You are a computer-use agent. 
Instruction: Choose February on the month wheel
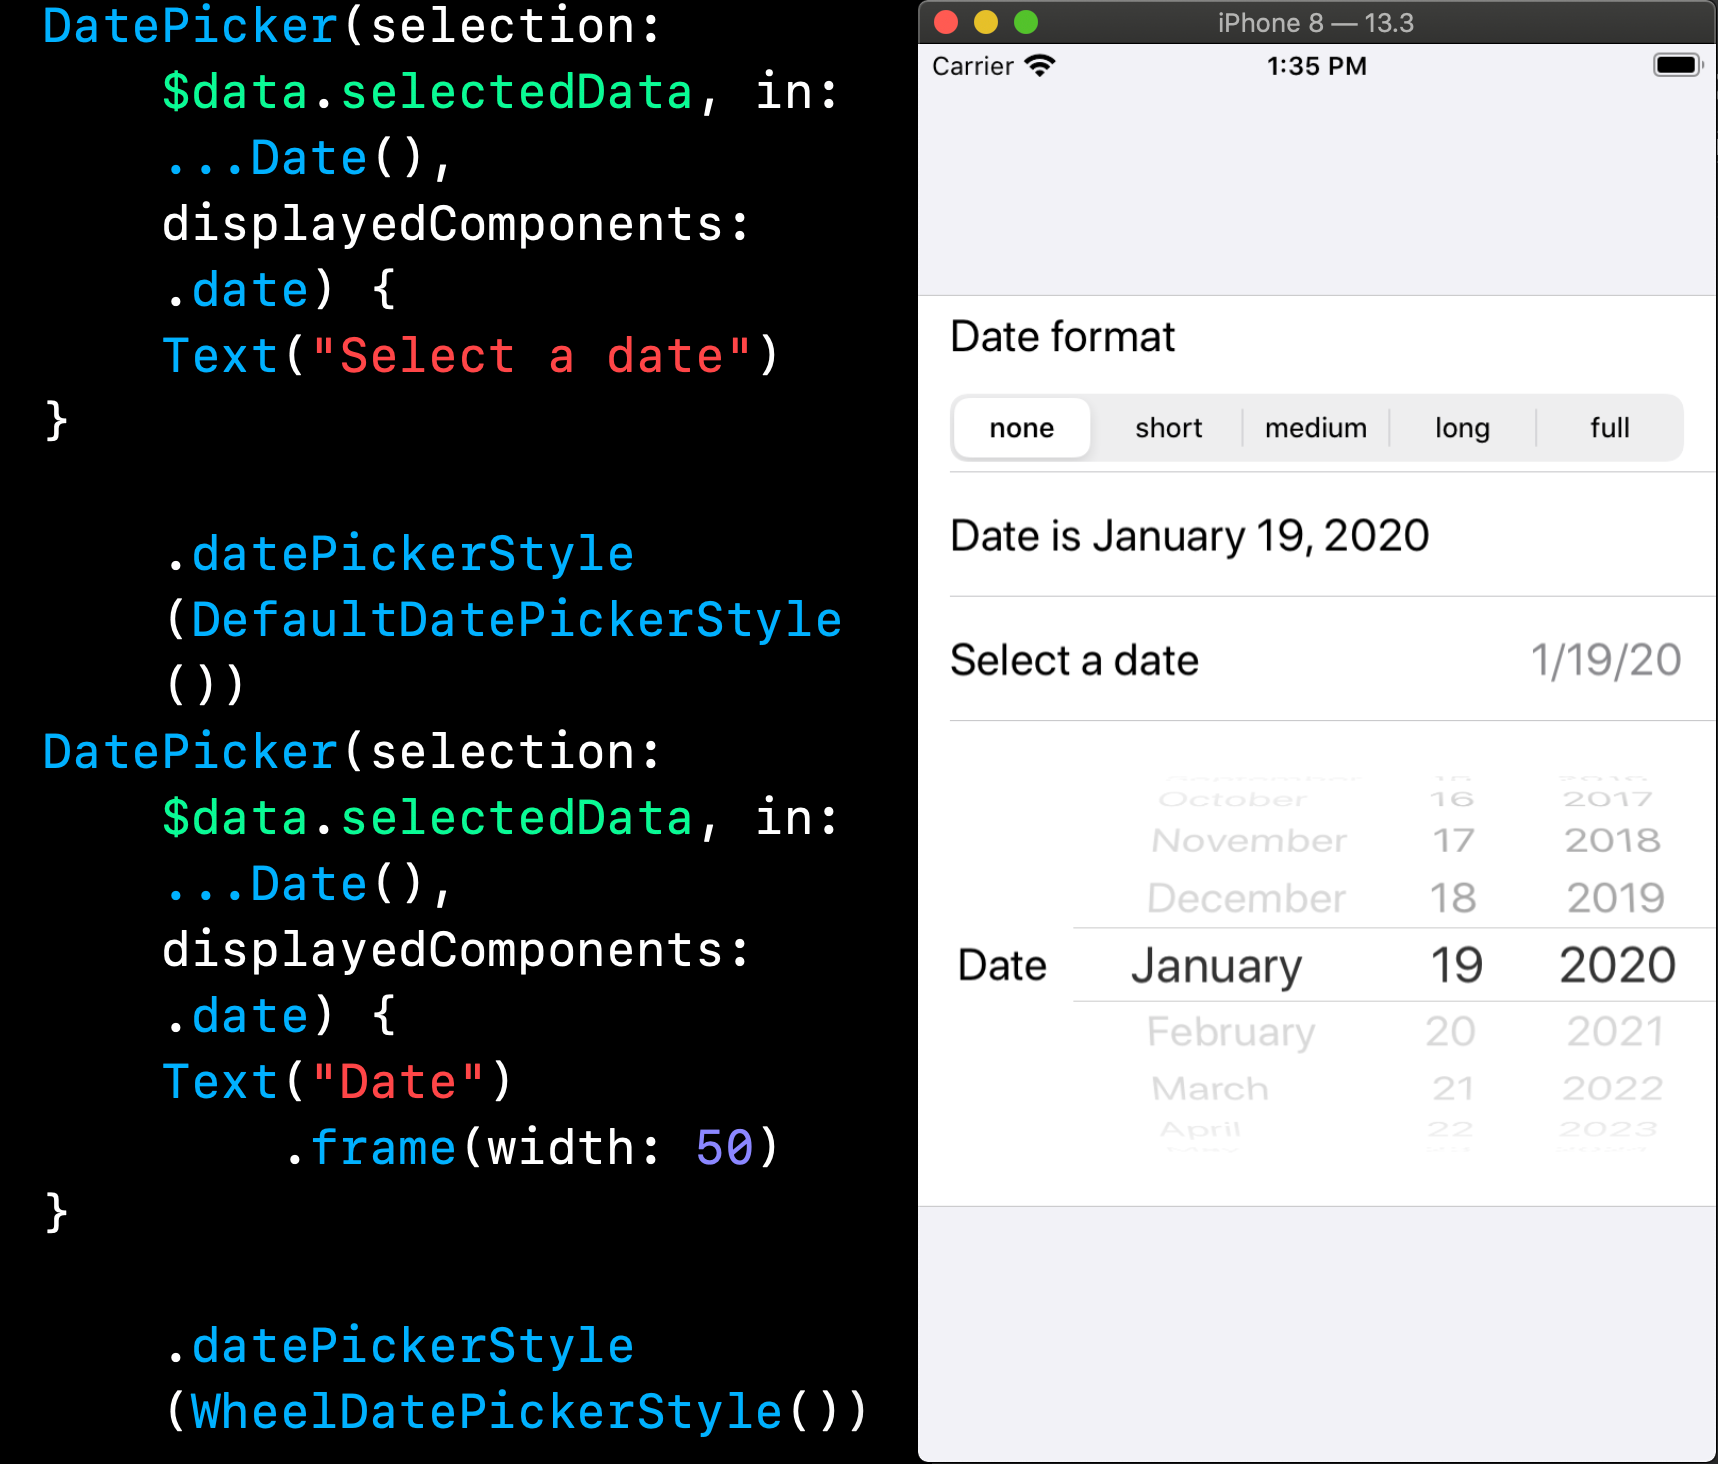[1232, 1031]
